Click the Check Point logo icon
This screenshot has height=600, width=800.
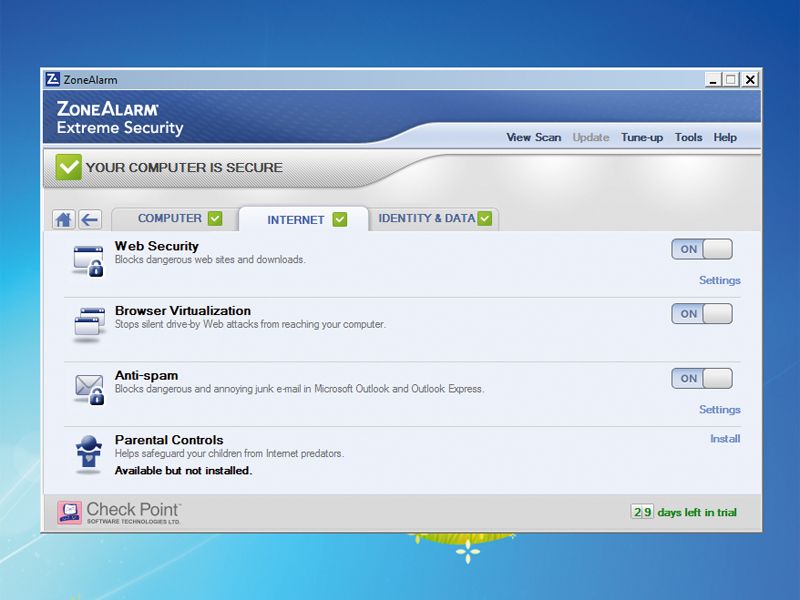coord(69,512)
